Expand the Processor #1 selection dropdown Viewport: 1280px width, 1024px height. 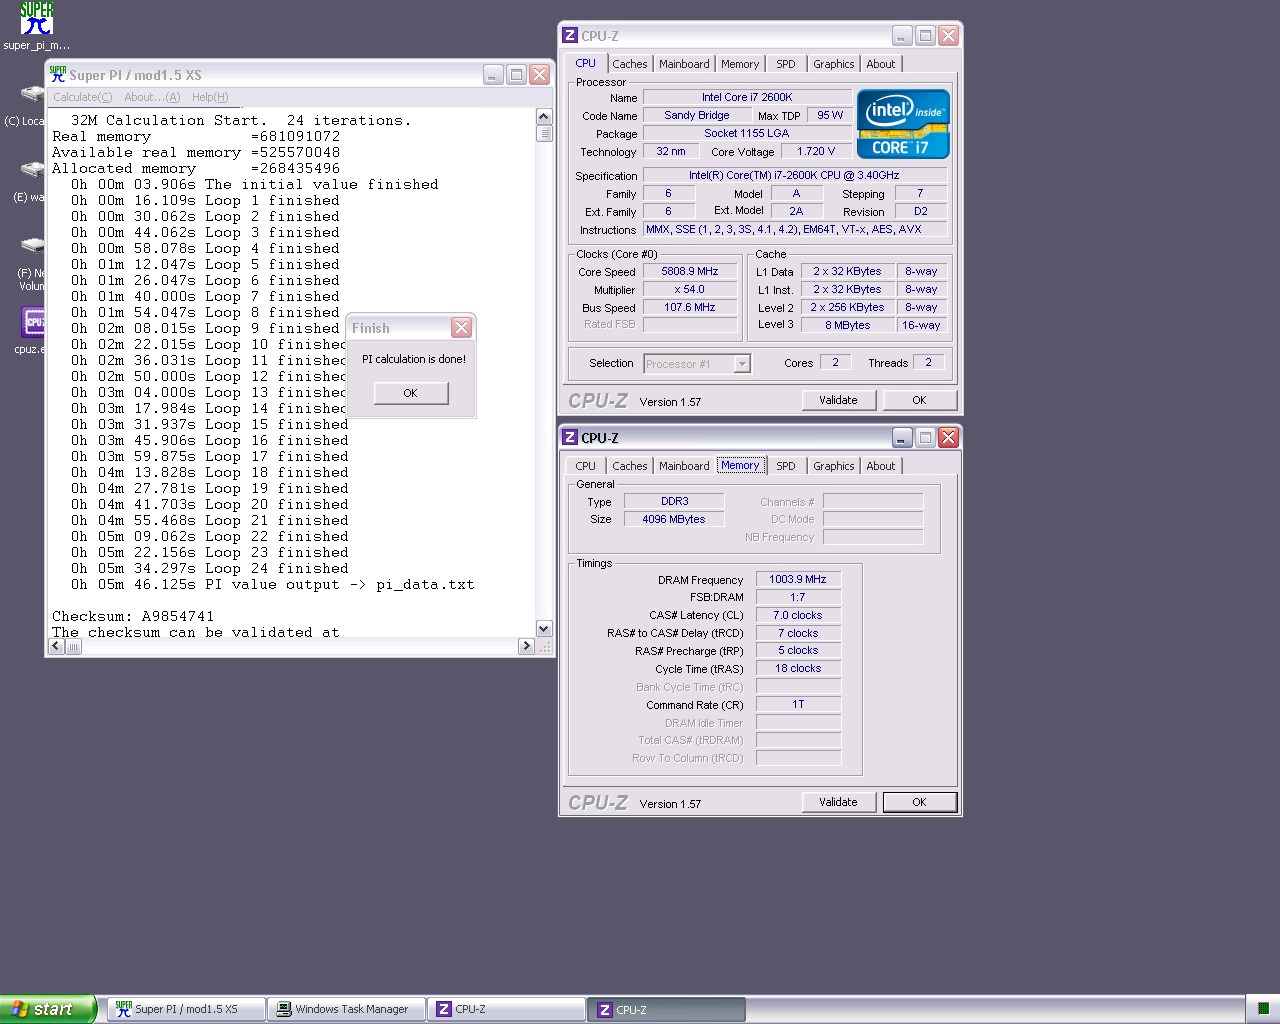tap(741, 364)
